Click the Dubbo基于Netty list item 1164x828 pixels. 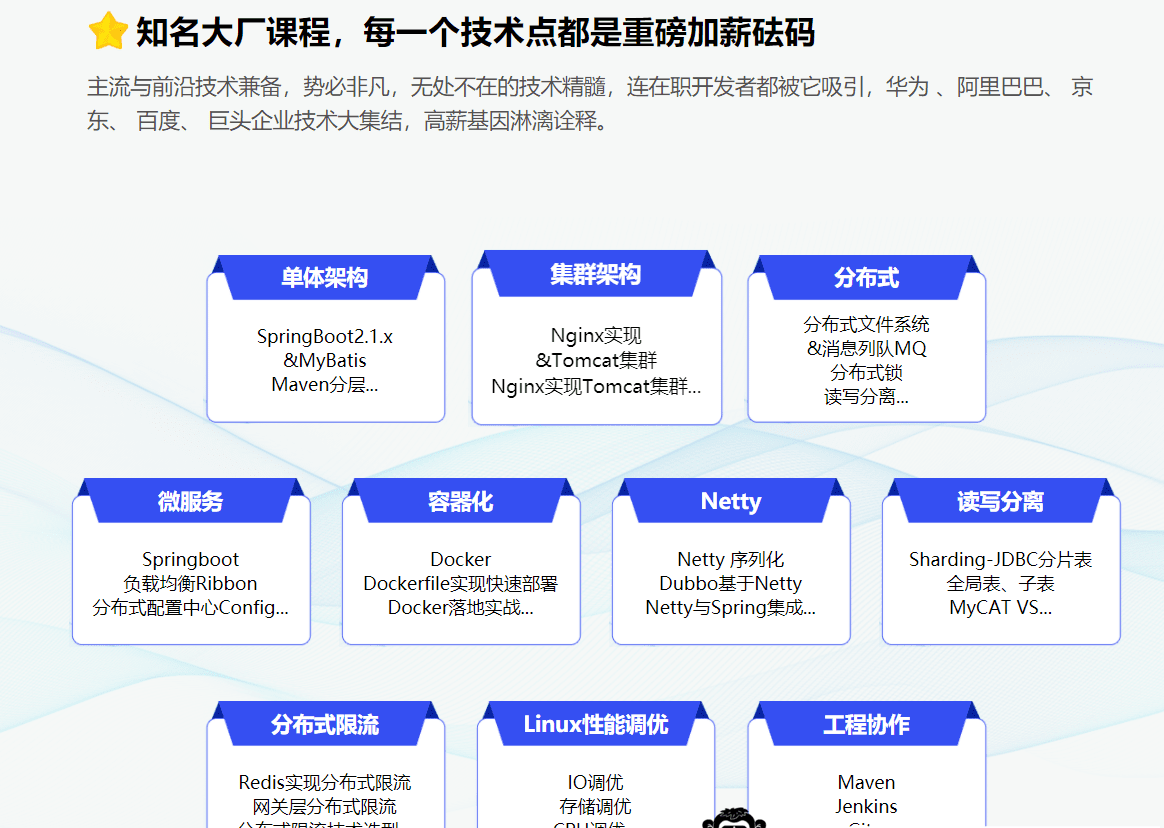(x=730, y=583)
